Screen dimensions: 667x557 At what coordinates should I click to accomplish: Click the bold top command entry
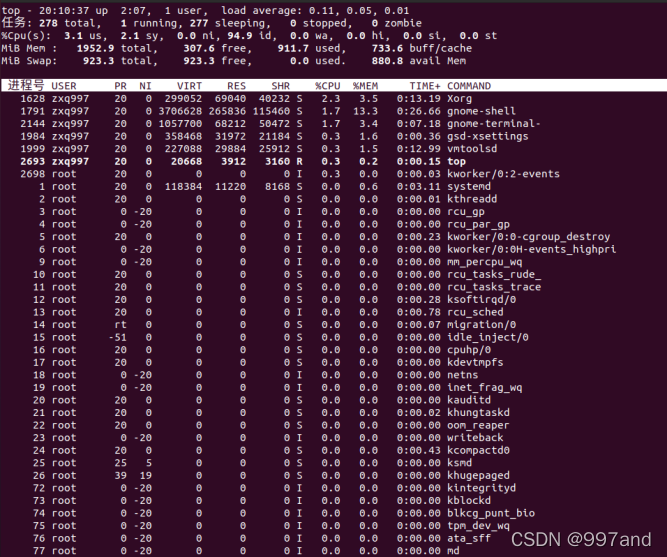(x=456, y=162)
